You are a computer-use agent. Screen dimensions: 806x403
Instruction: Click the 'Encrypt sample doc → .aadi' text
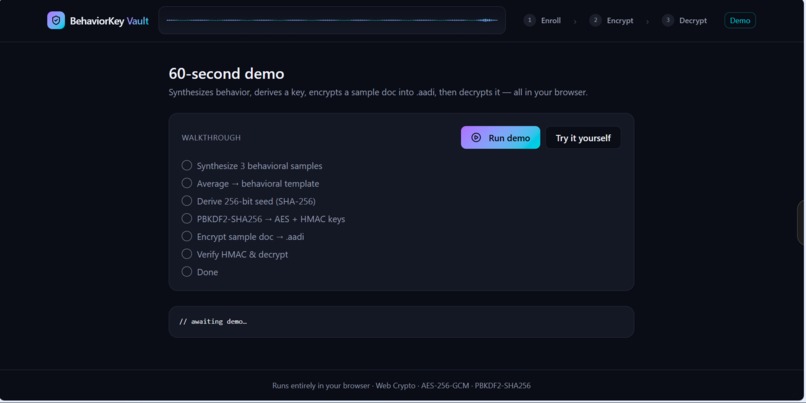pos(250,237)
